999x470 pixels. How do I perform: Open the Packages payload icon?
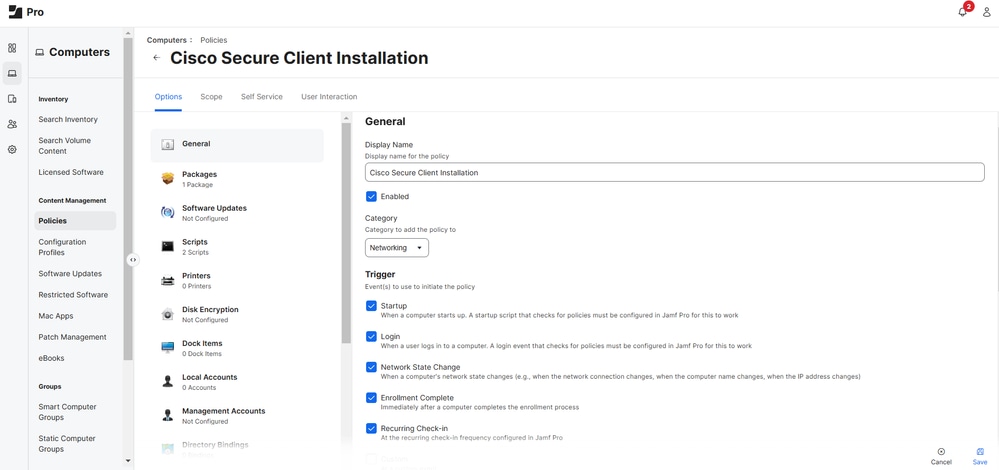click(x=167, y=179)
